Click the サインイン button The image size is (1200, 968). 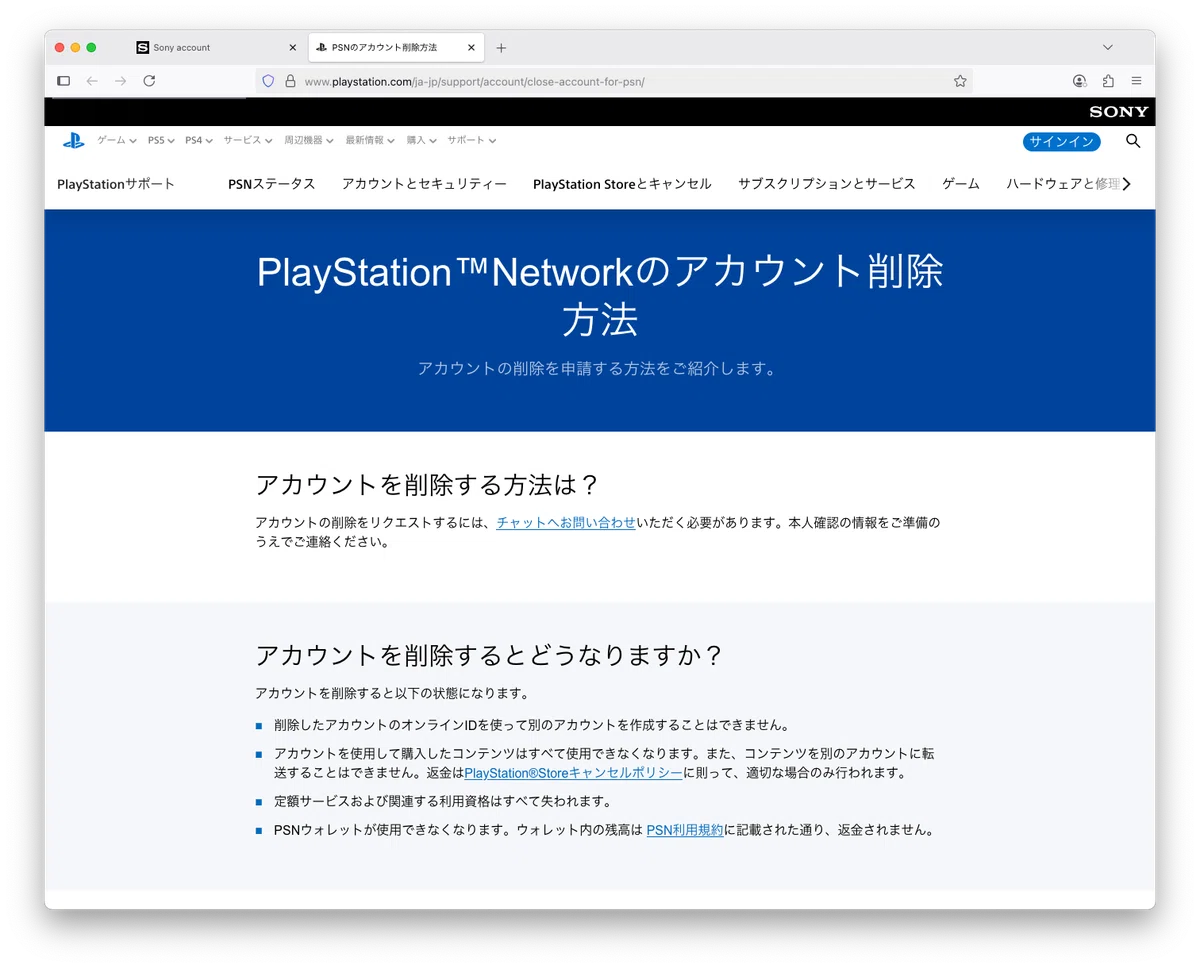(1062, 142)
